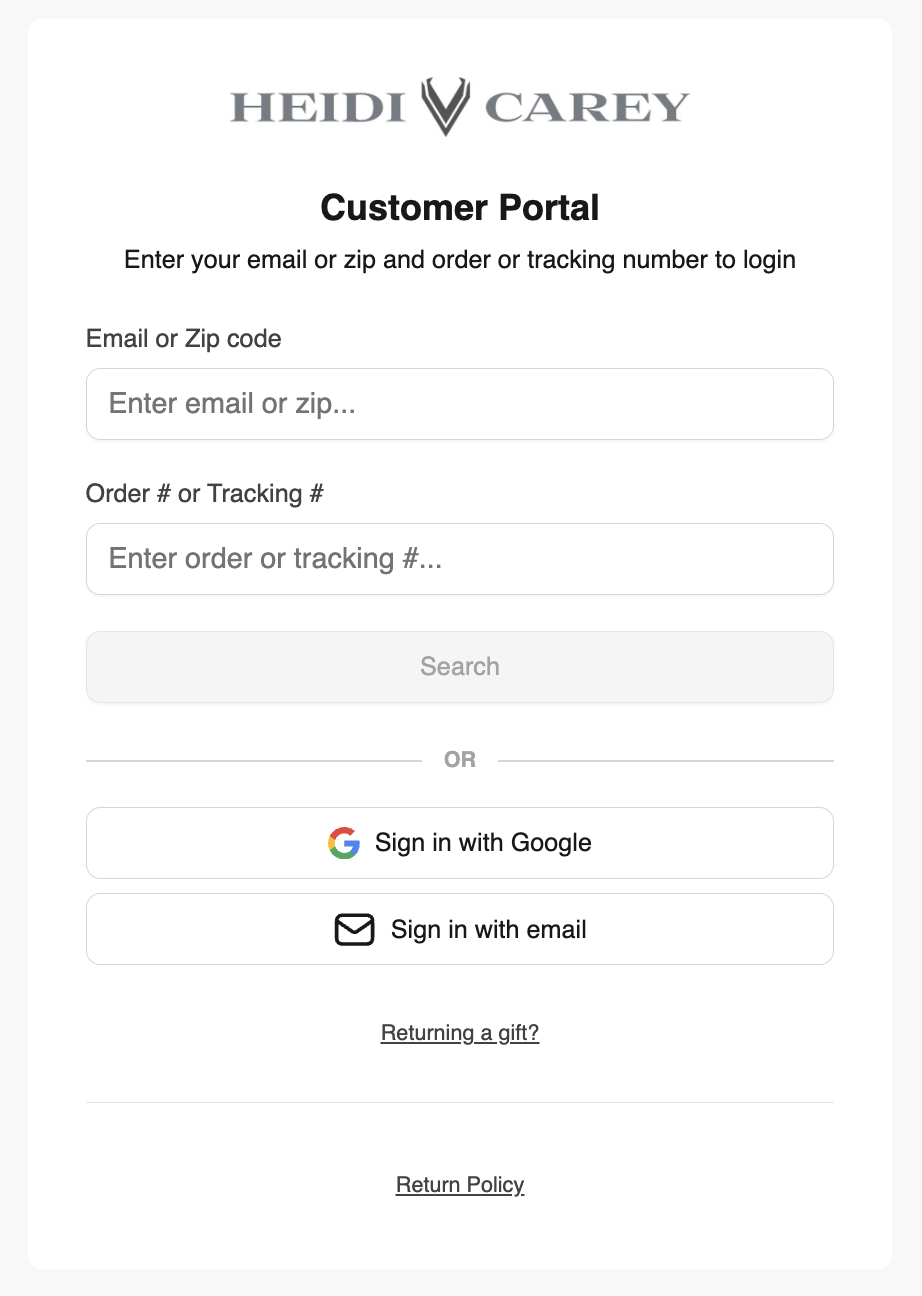Focus the Order or Tracking number field

(460, 559)
